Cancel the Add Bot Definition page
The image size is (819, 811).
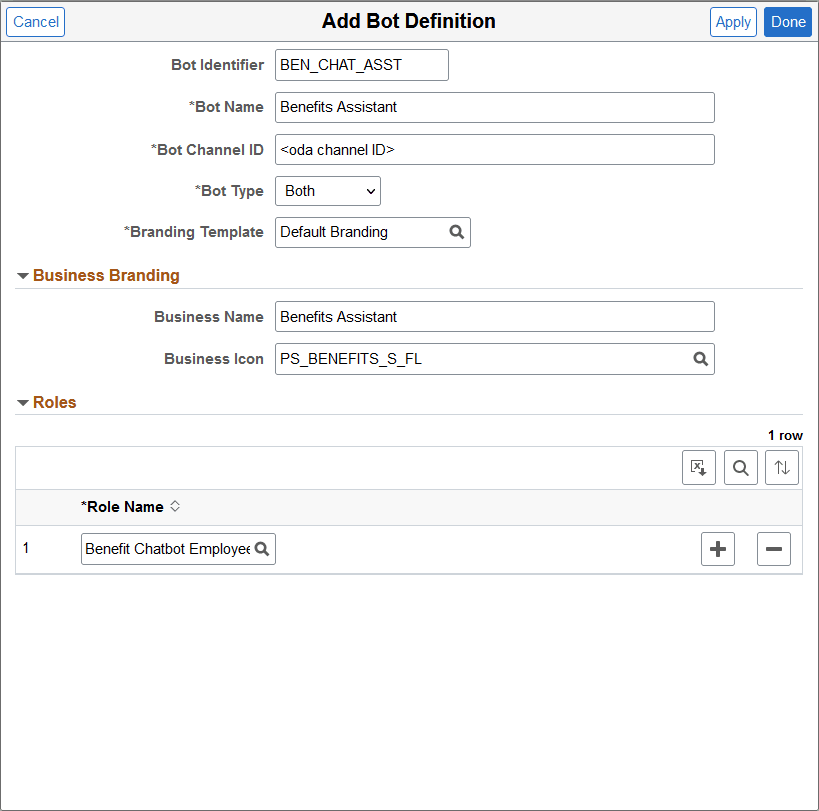pyautogui.click(x=35, y=21)
